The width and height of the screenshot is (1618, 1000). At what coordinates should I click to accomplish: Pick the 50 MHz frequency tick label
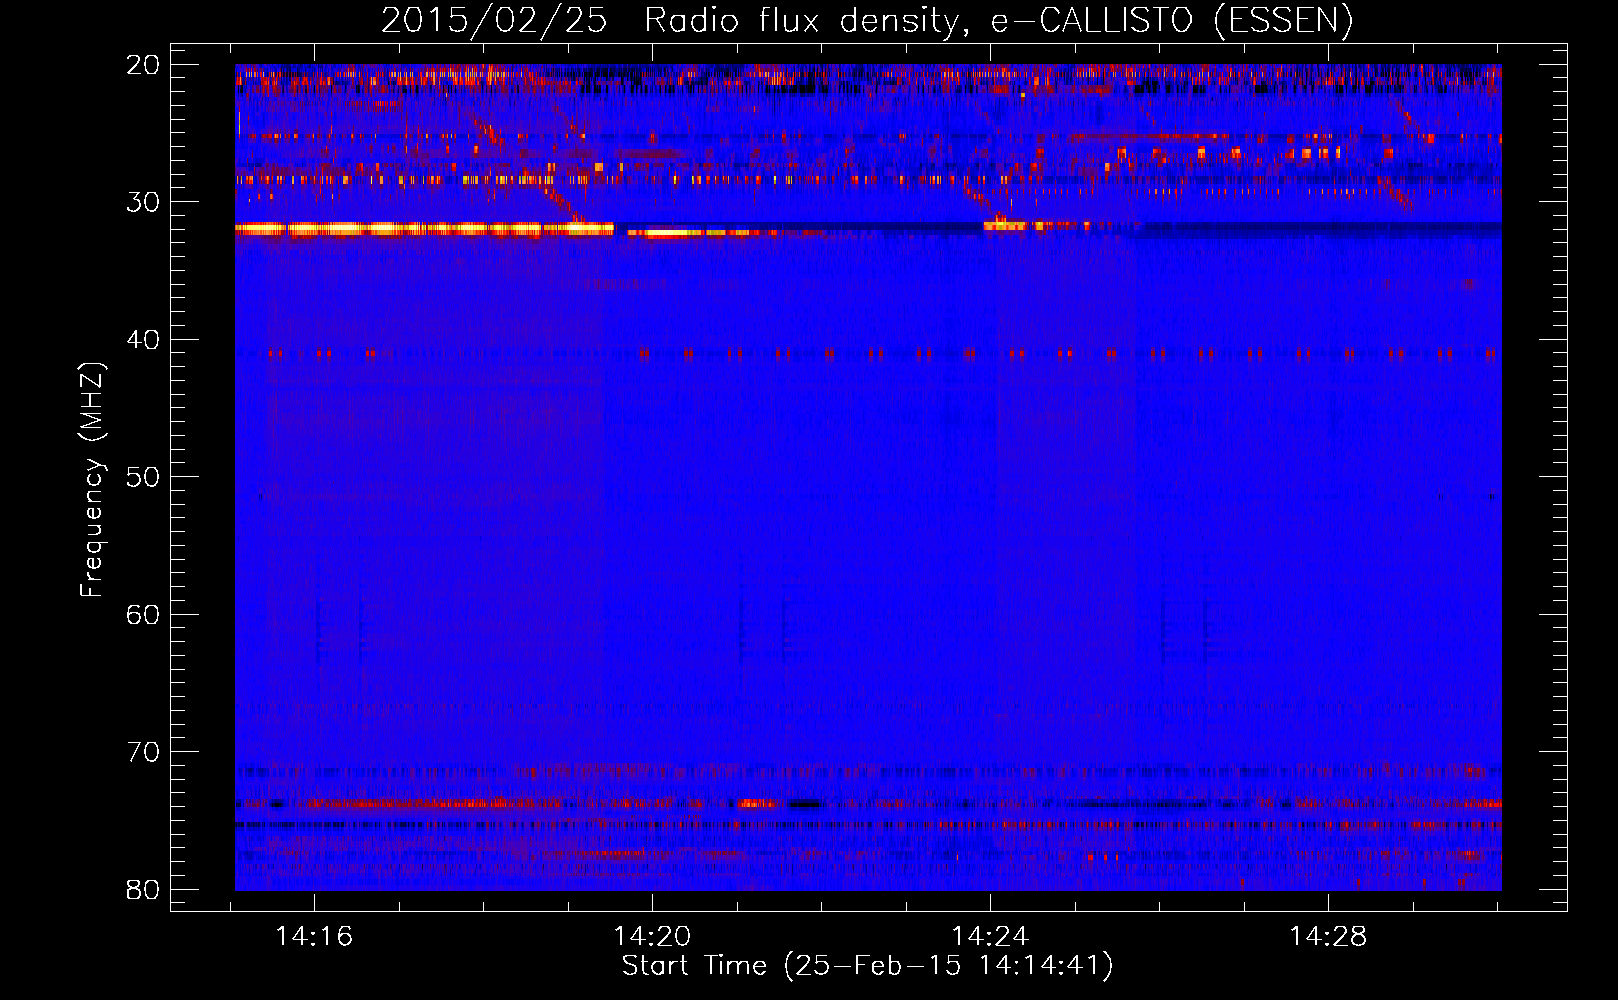click(143, 477)
